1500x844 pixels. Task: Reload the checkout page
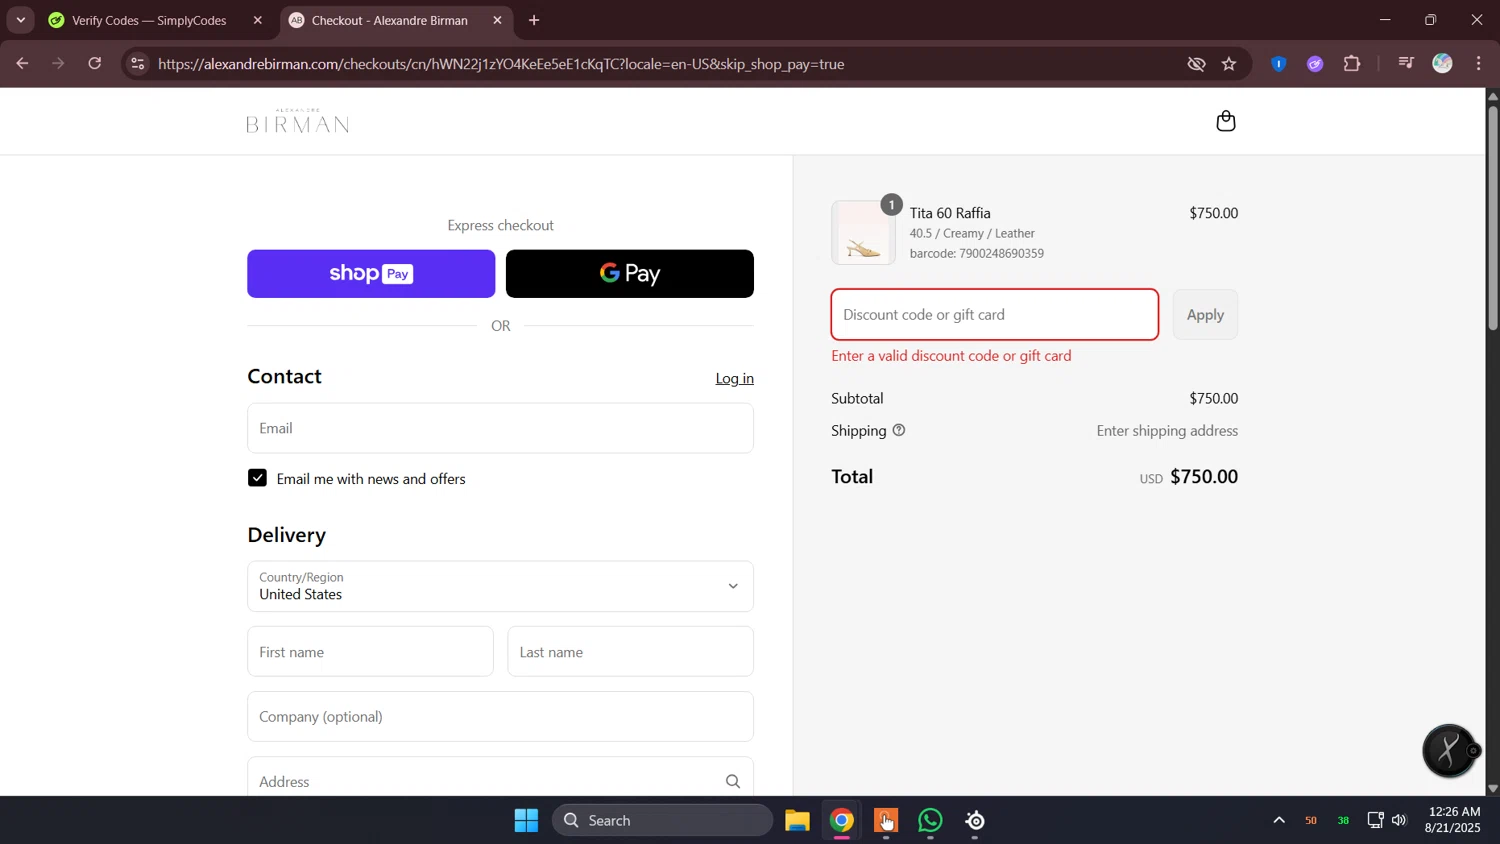[95, 64]
